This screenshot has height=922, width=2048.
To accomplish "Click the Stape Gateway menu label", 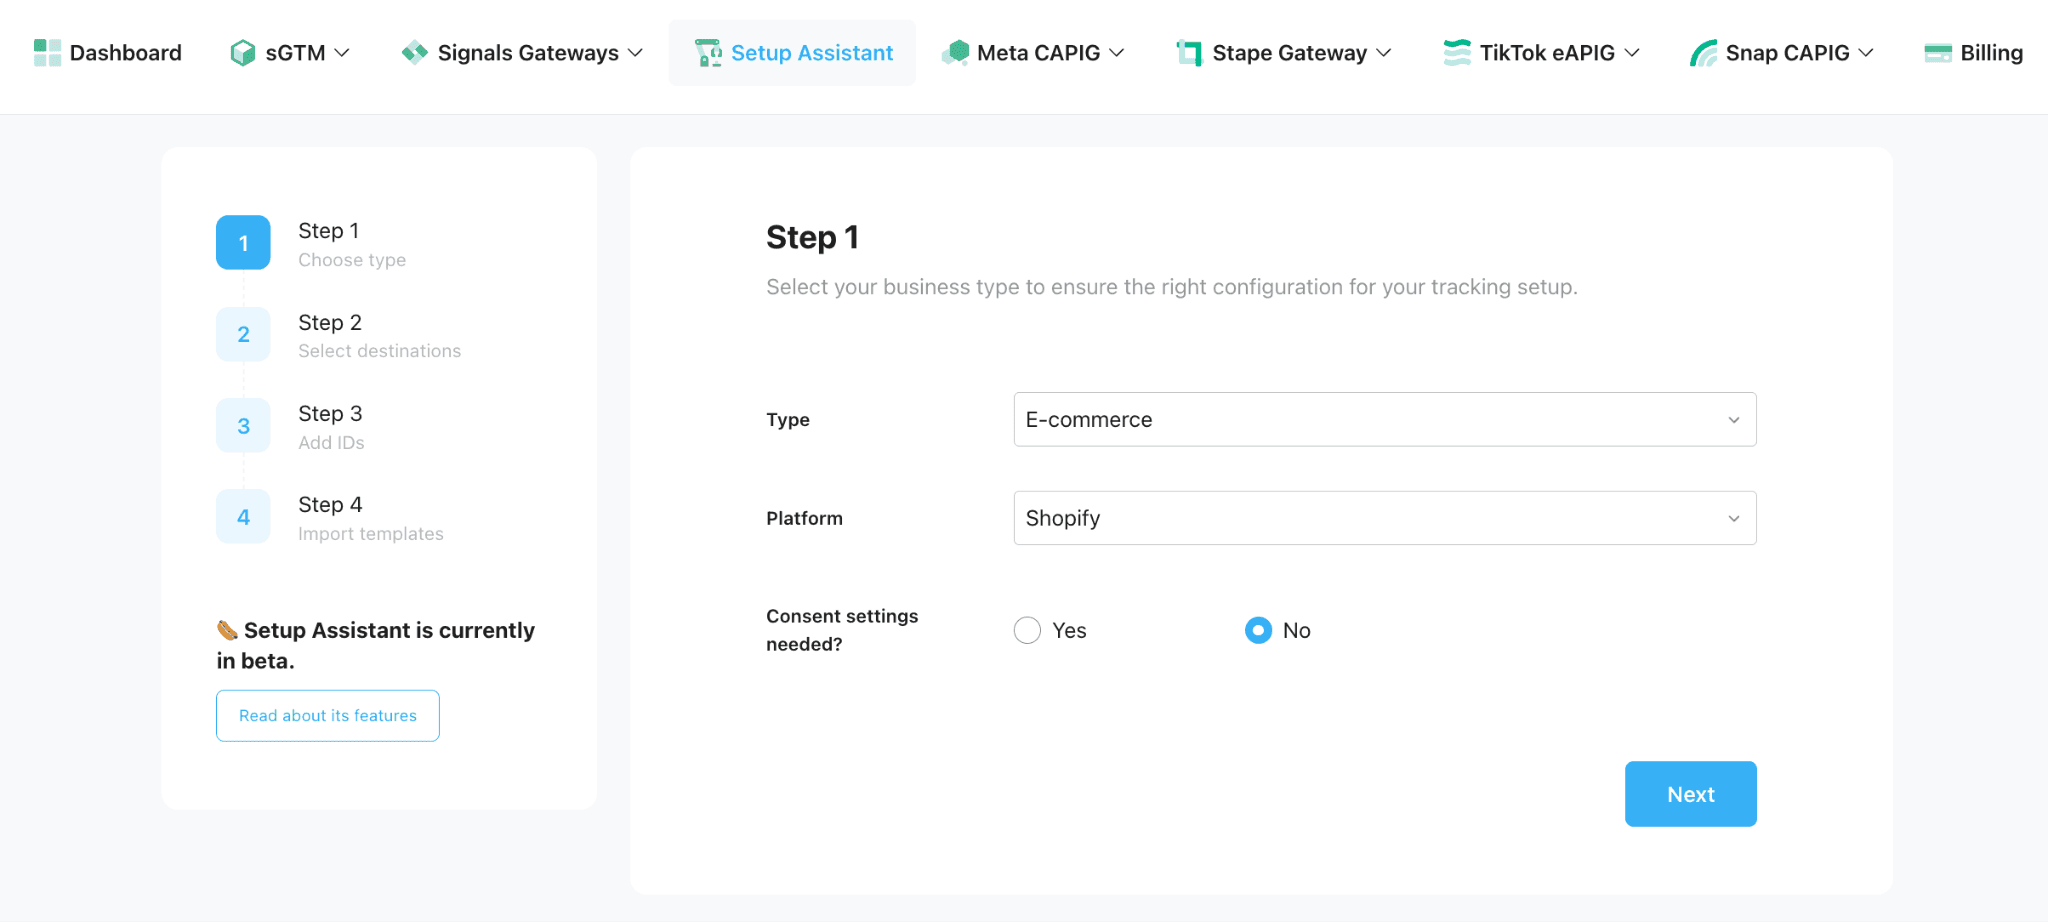I will 1289,53.
